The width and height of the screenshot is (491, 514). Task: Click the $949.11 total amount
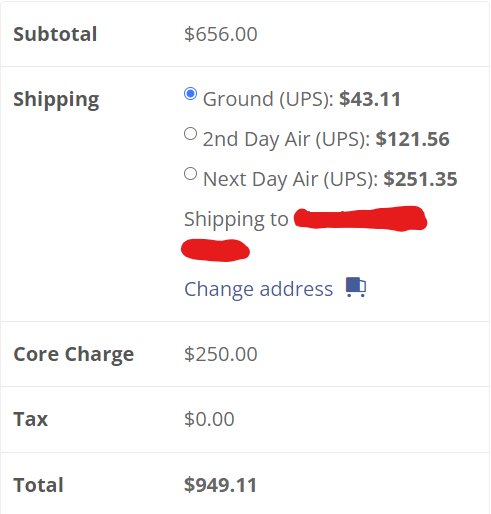[x=220, y=485]
